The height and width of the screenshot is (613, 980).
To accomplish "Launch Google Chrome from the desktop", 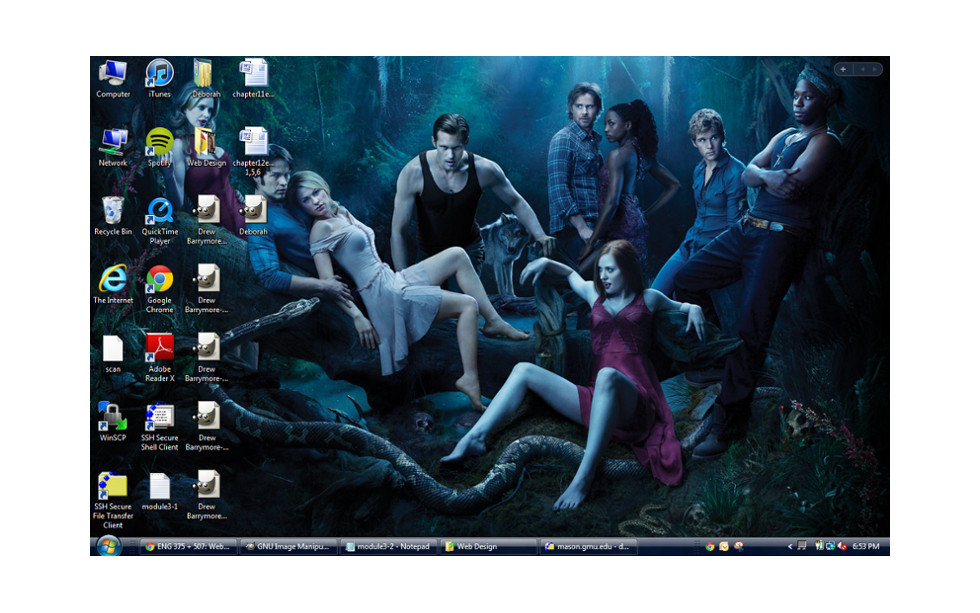I will pos(159,289).
